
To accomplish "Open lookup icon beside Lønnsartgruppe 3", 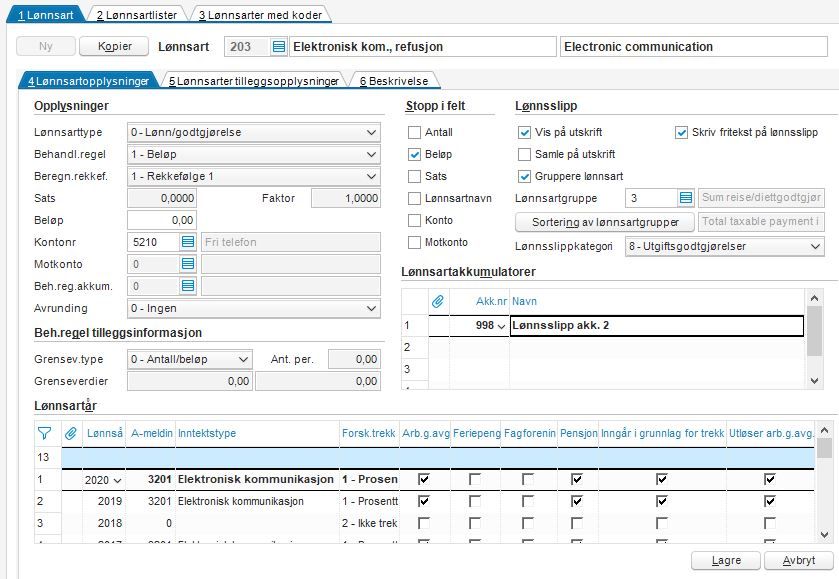I will [686, 198].
